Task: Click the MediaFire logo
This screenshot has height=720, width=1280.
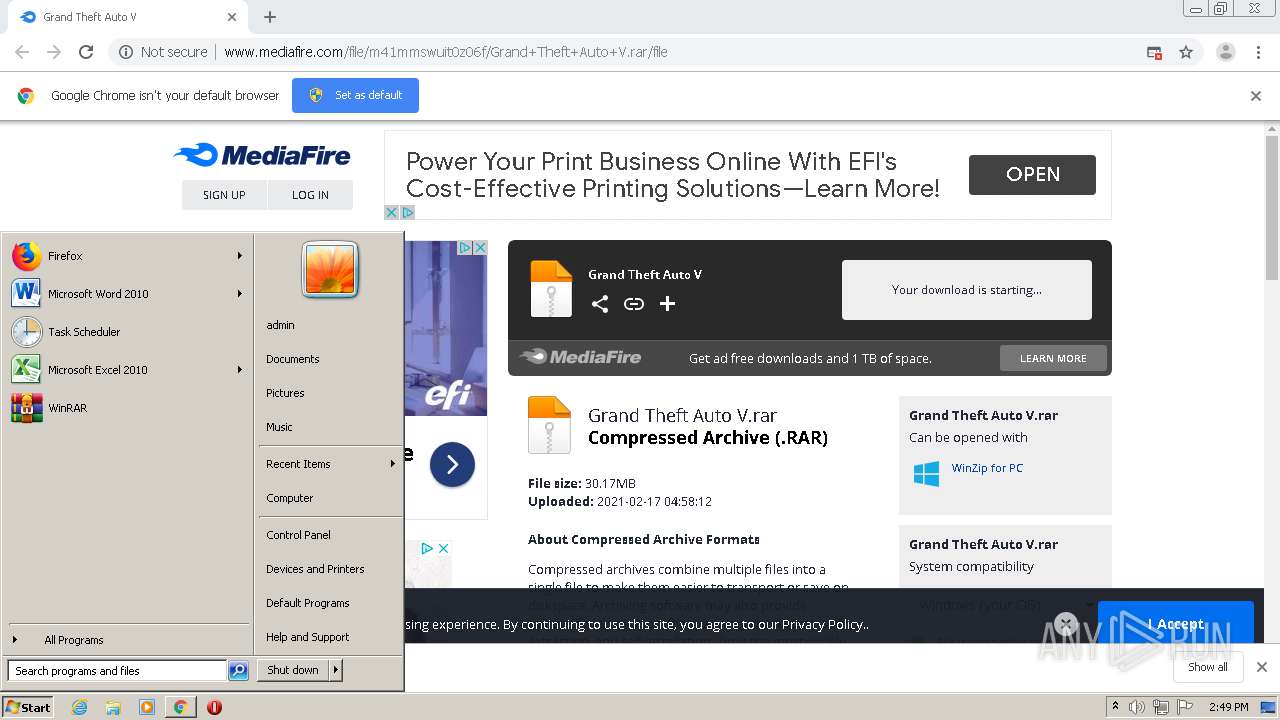Action: tap(262, 155)
